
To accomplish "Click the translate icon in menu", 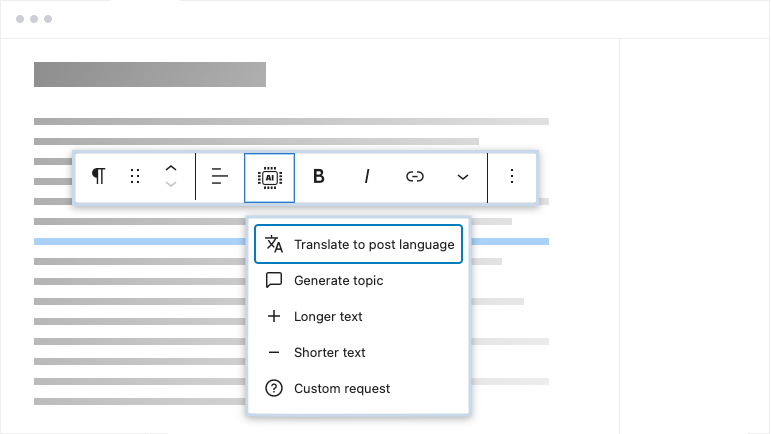I will [x=274, y=244].
